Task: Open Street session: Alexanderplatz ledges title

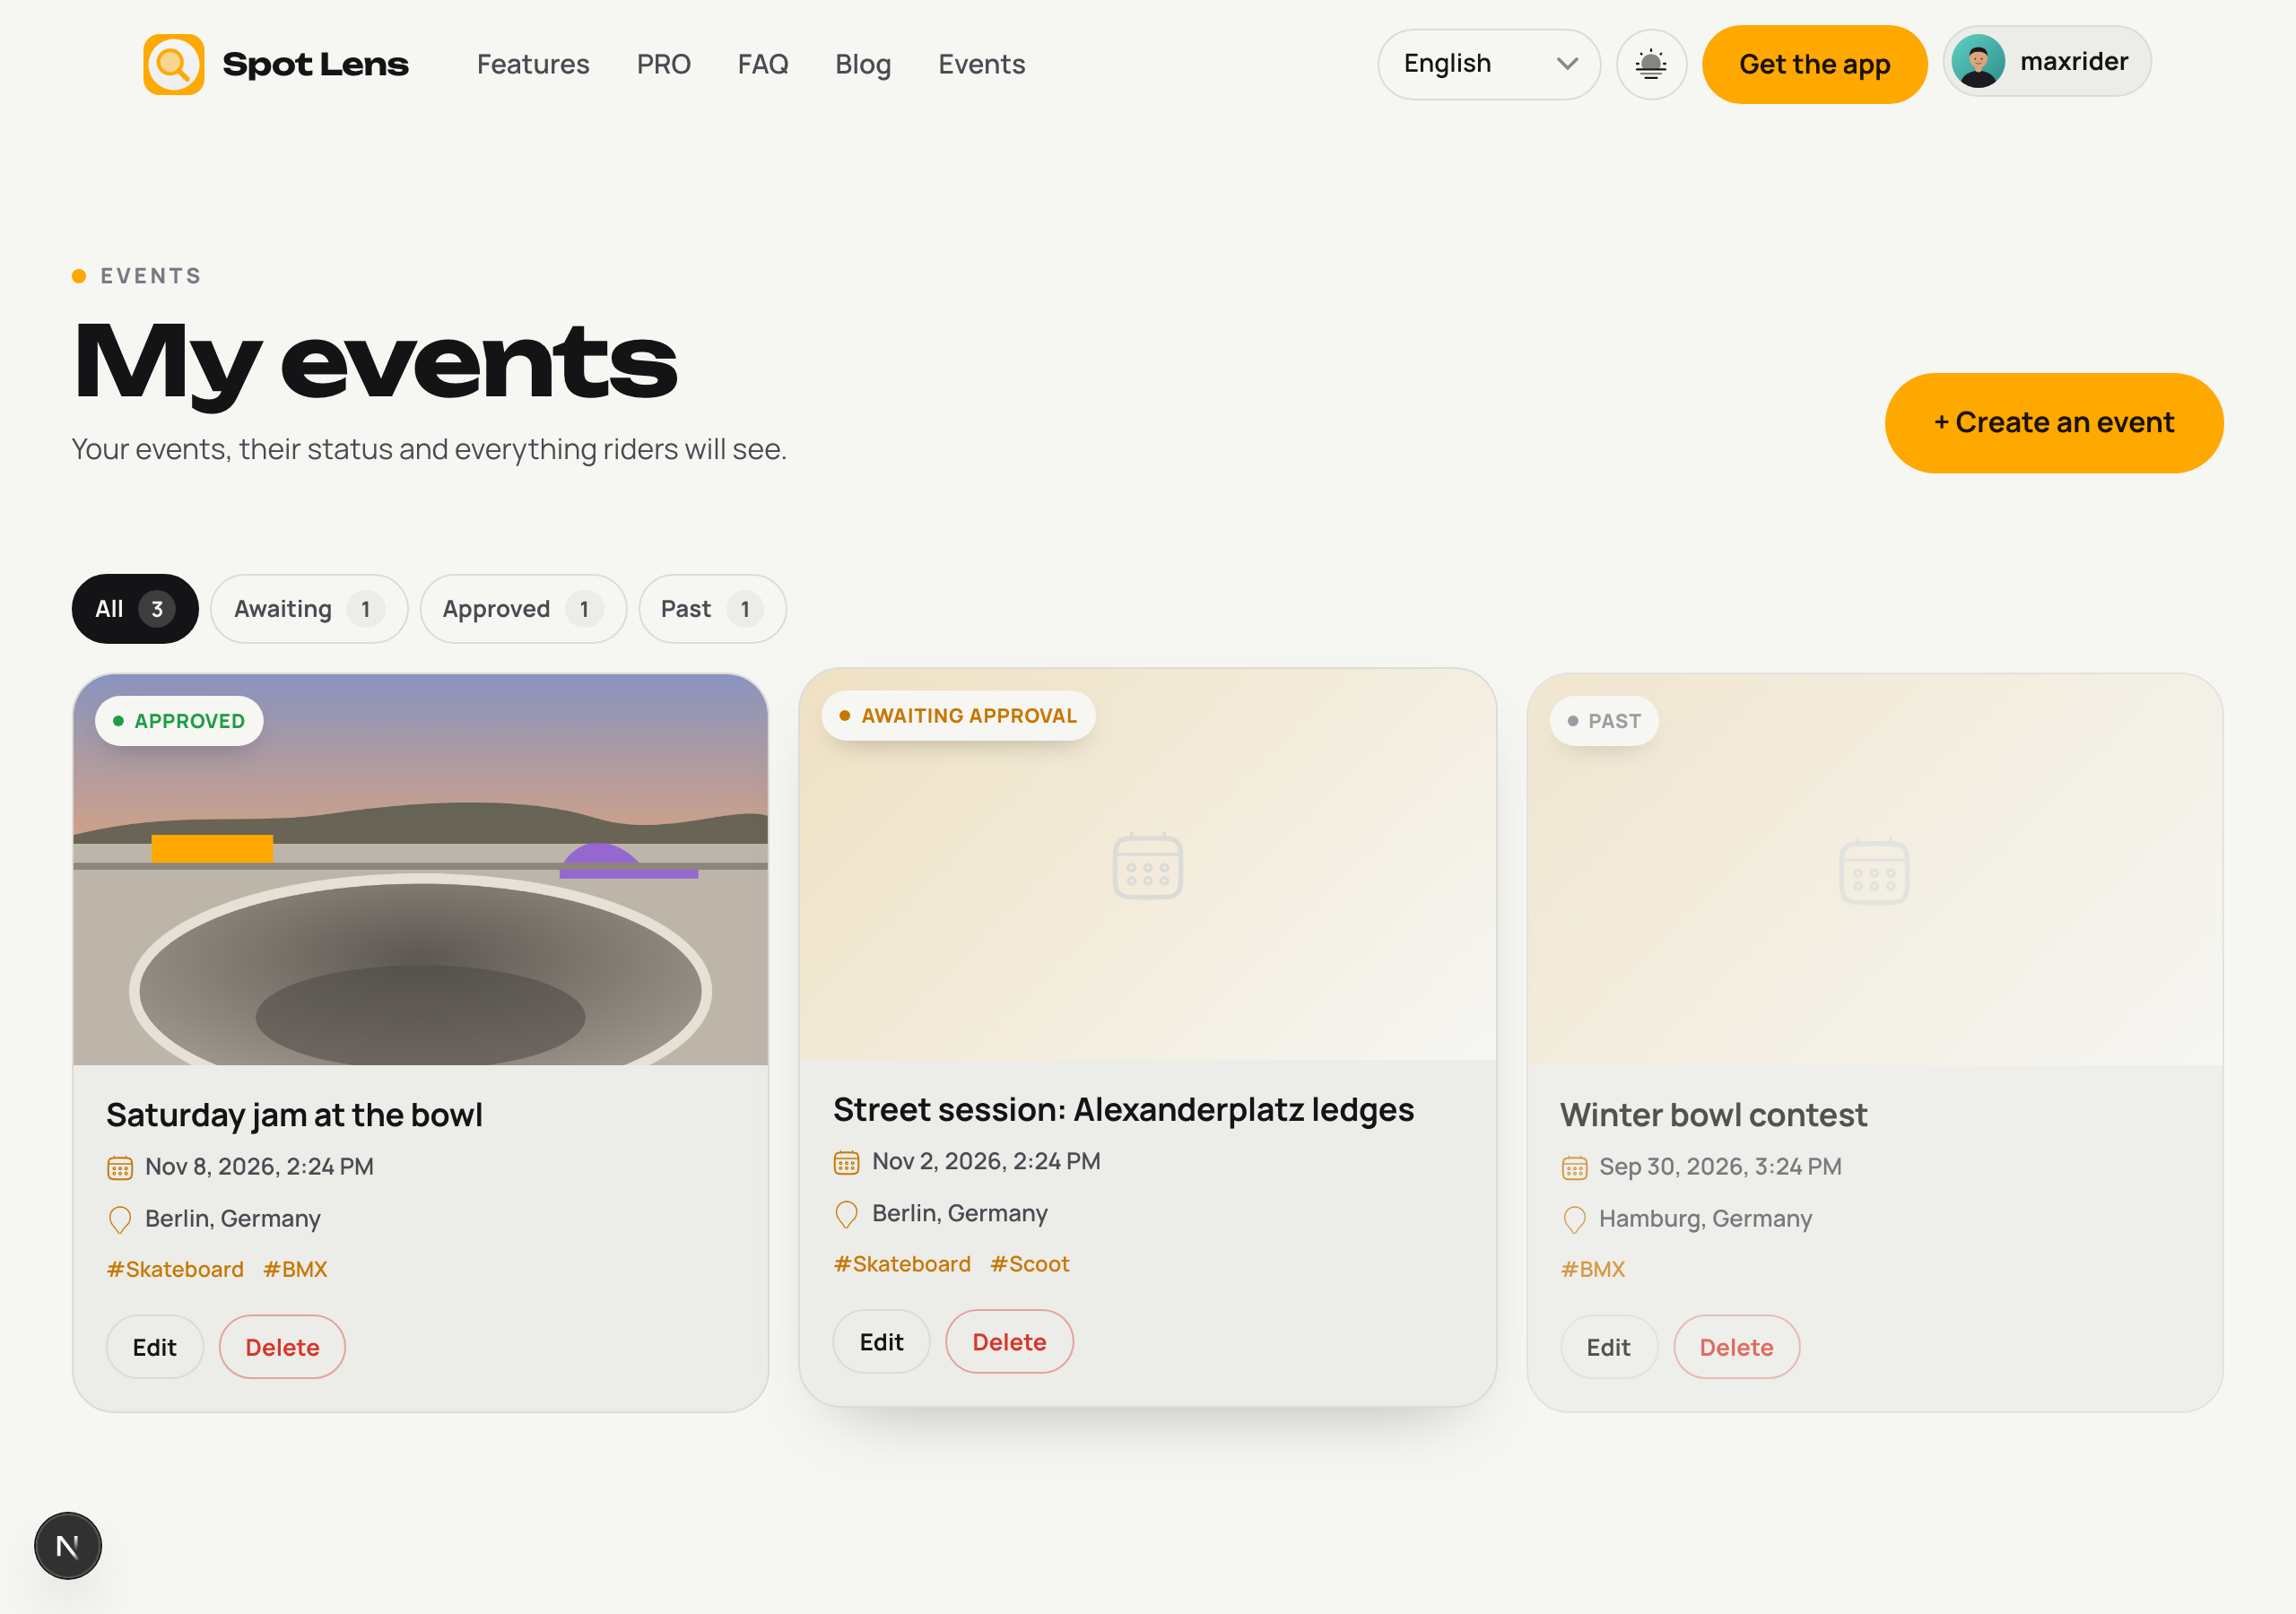Action: 1124,1110
